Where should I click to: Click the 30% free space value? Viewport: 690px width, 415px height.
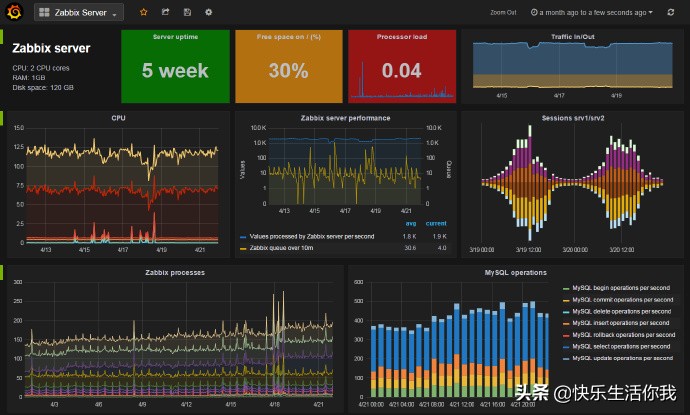tap(289, 71)
